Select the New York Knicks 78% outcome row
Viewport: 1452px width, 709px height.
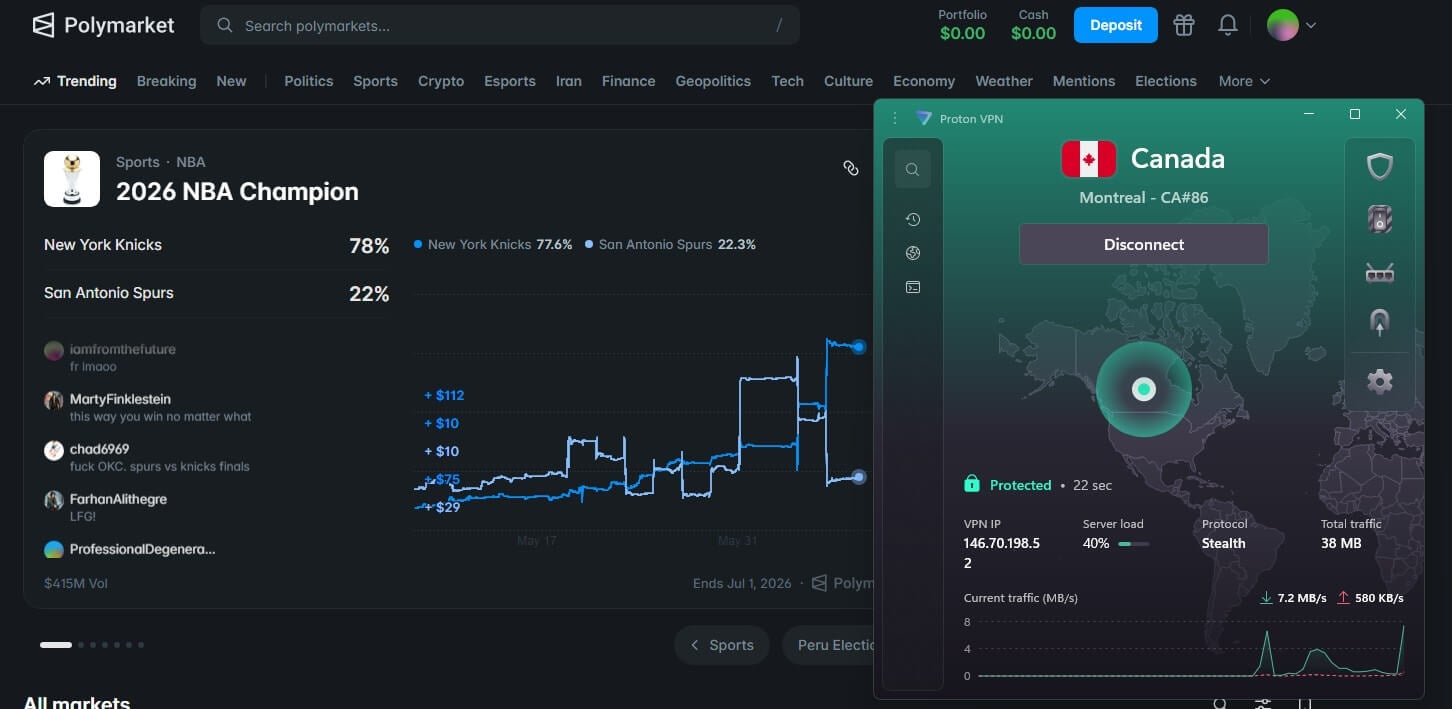pyautogui.click(x=217, y=245)
